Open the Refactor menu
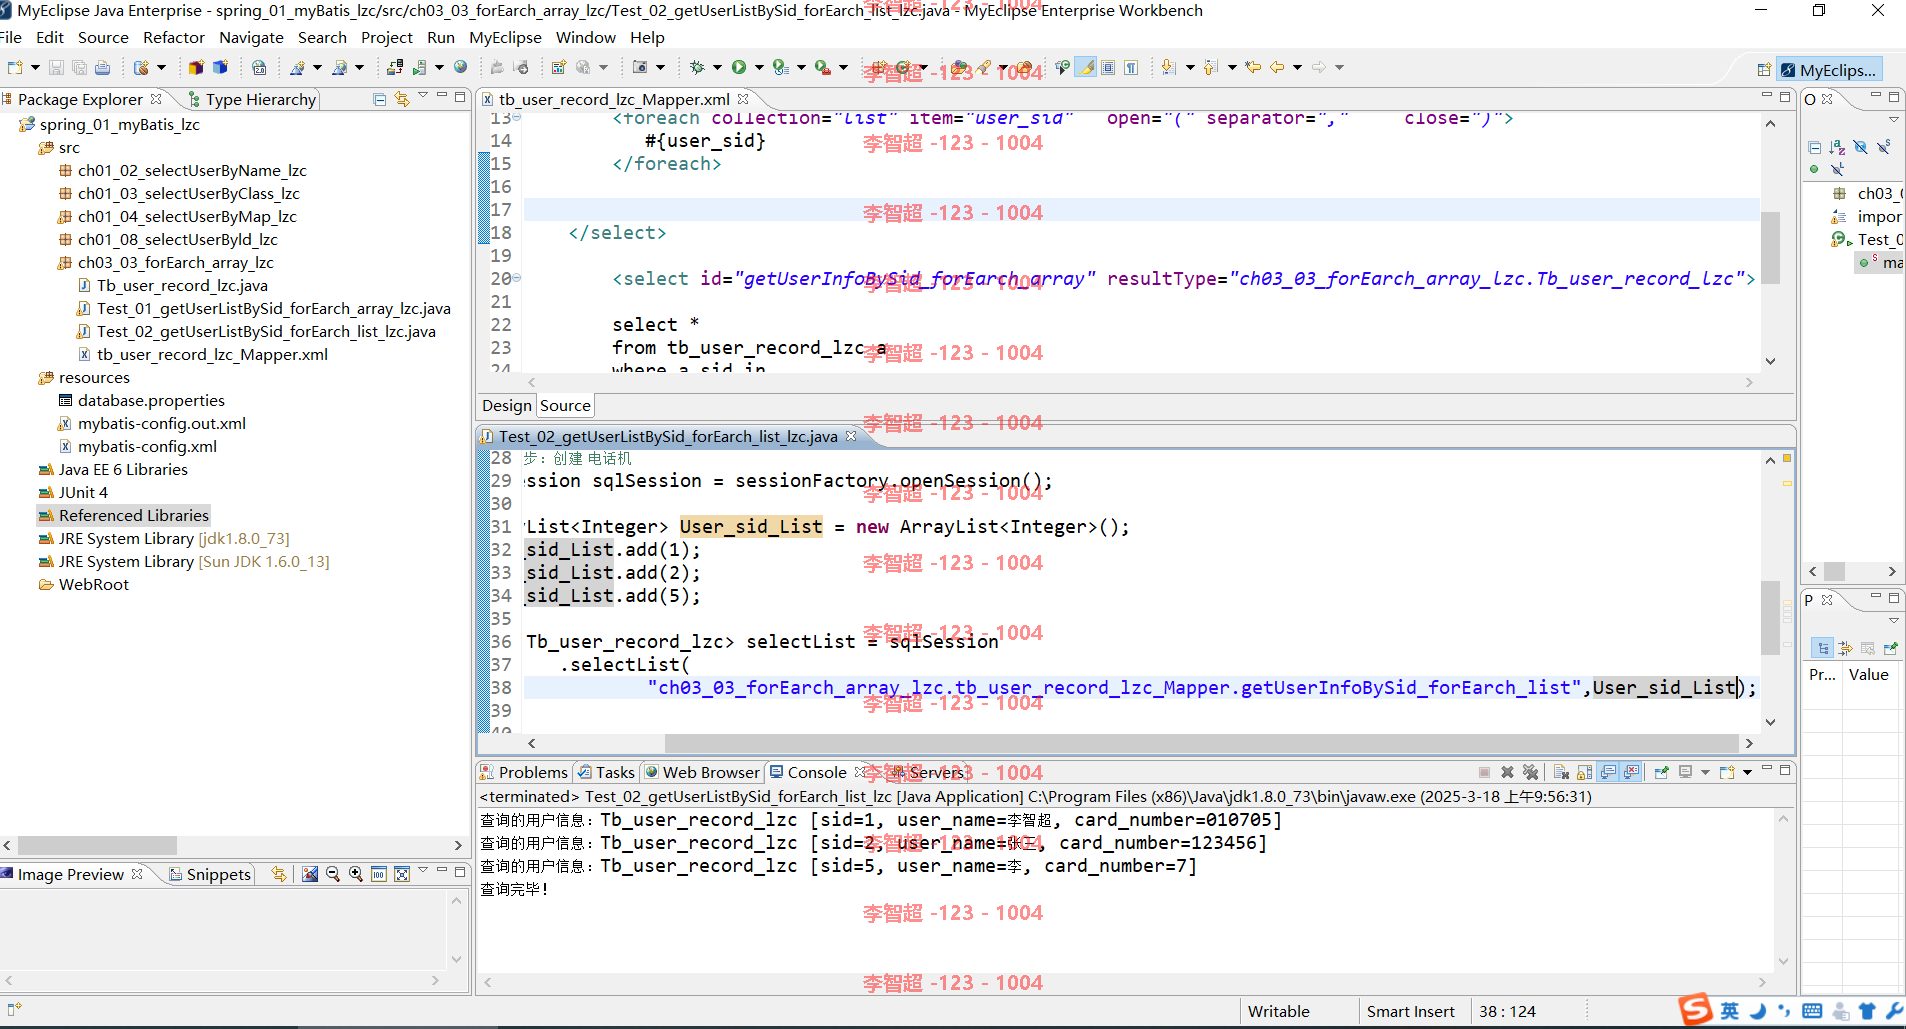Viewport: 1906px width, 1029px height. click(x=174, y=37)
